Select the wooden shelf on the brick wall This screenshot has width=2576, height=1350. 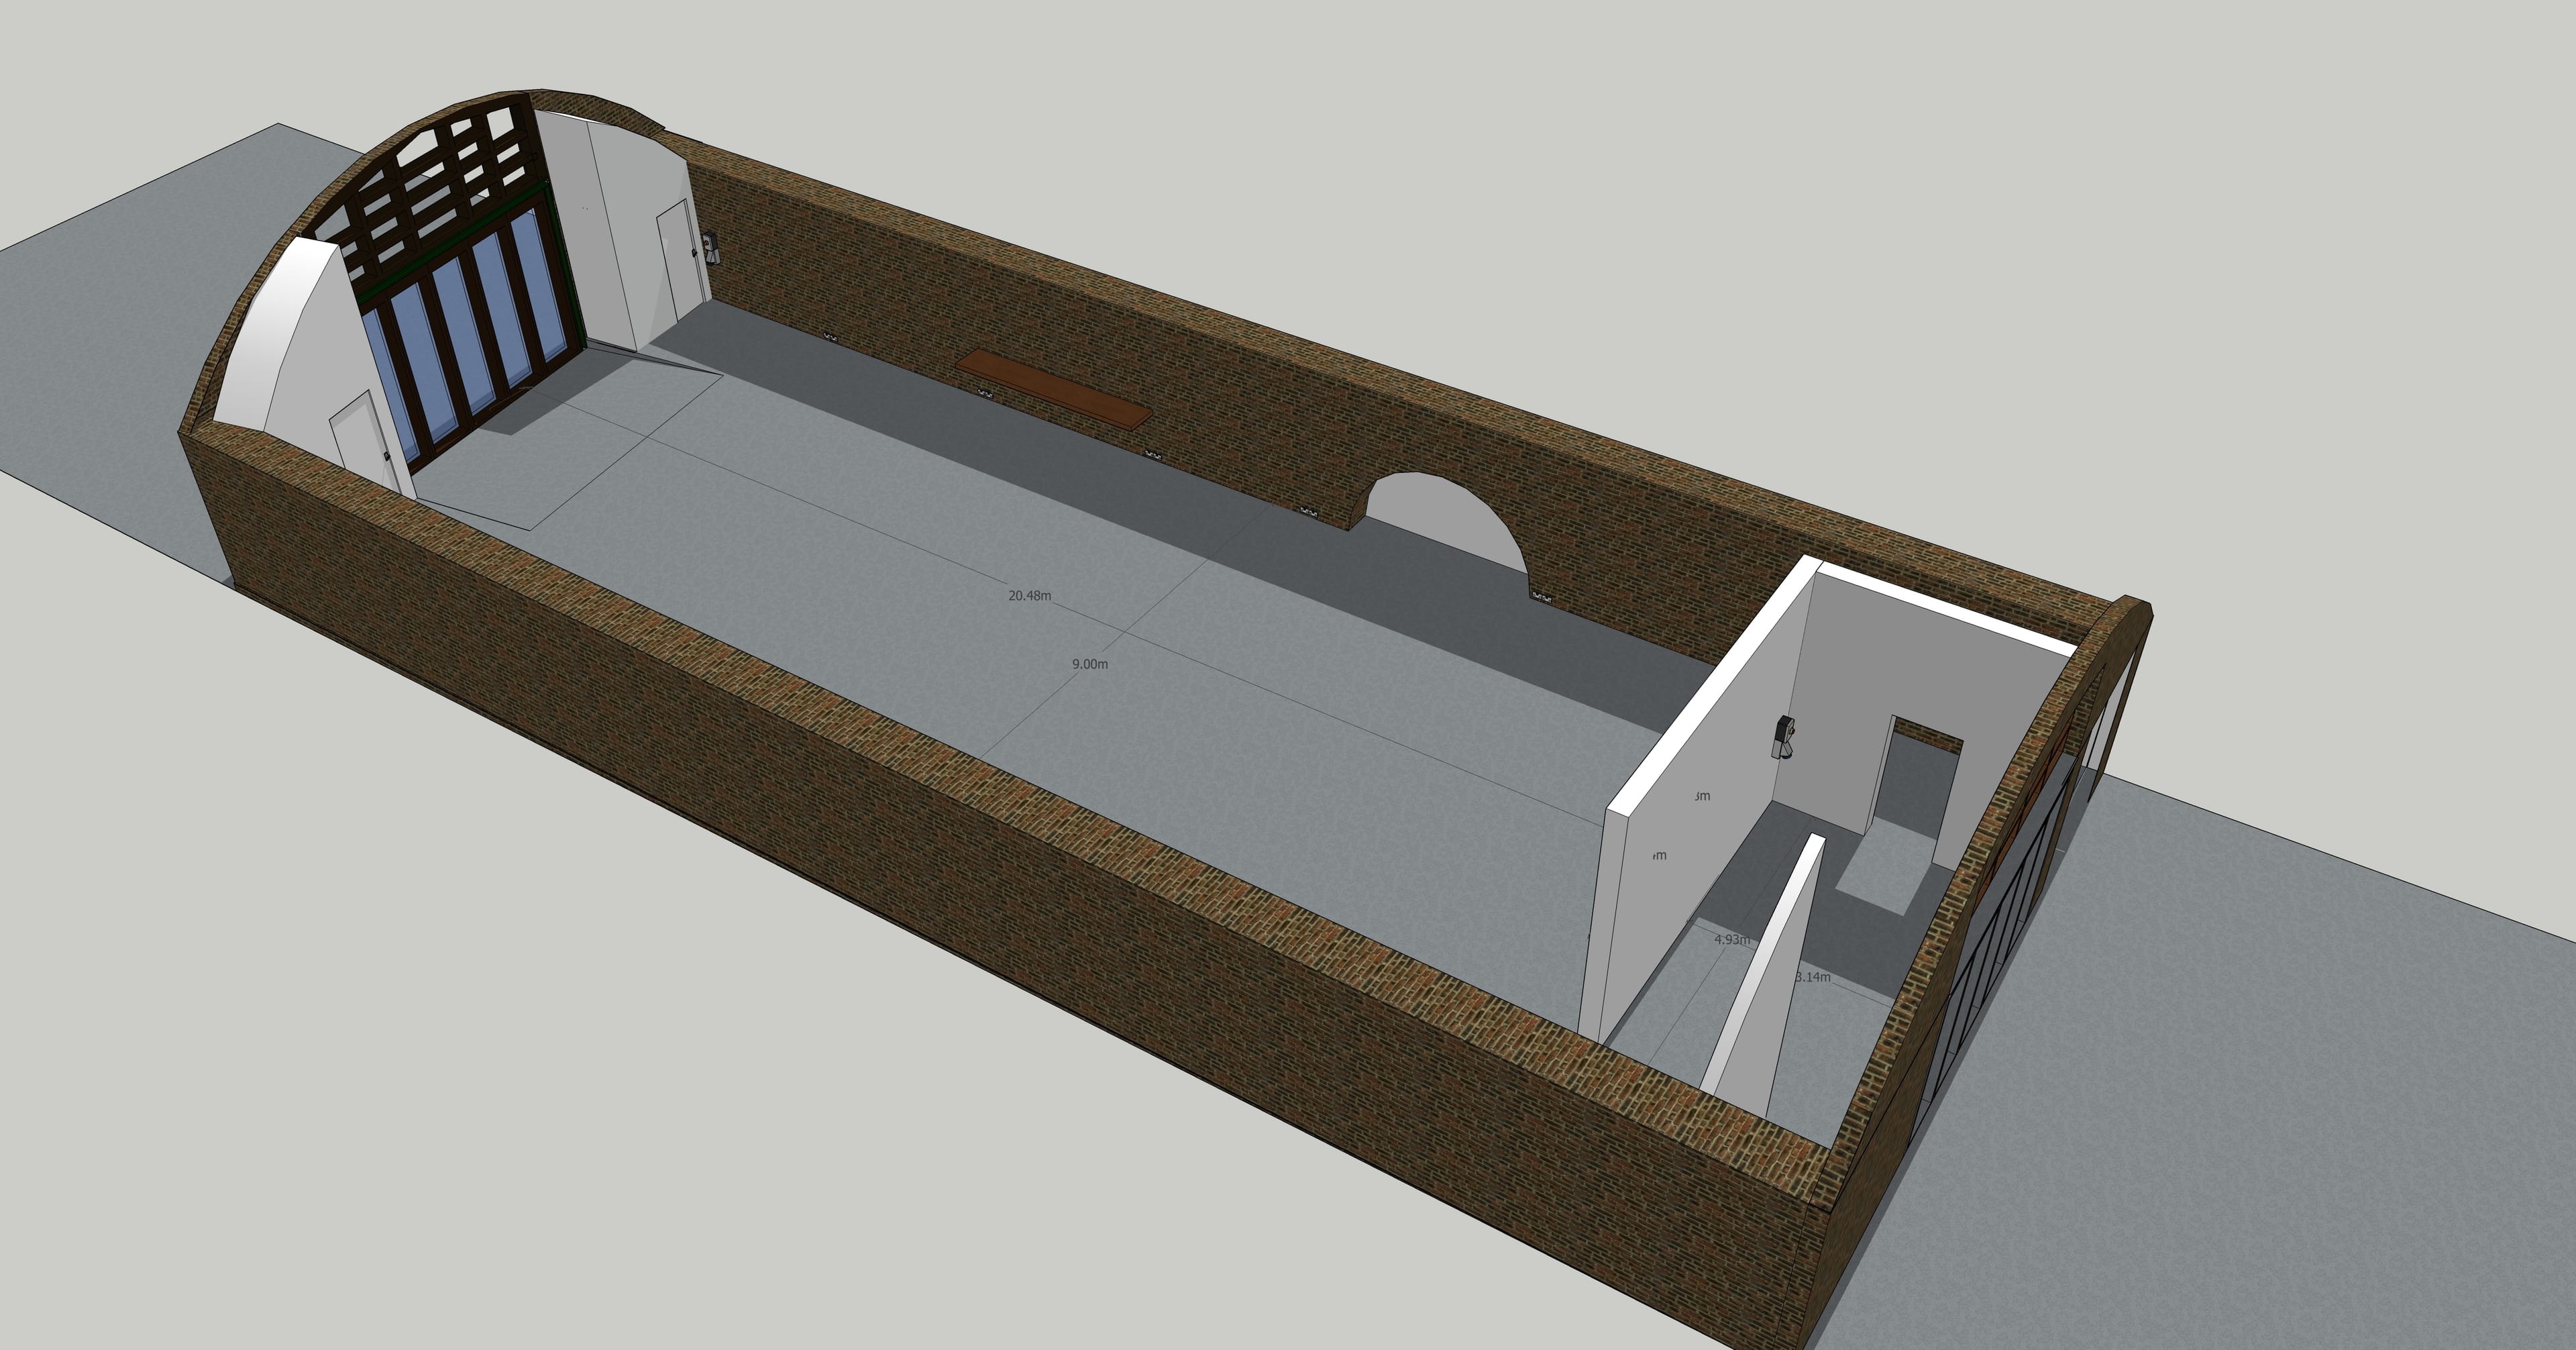1055,390
